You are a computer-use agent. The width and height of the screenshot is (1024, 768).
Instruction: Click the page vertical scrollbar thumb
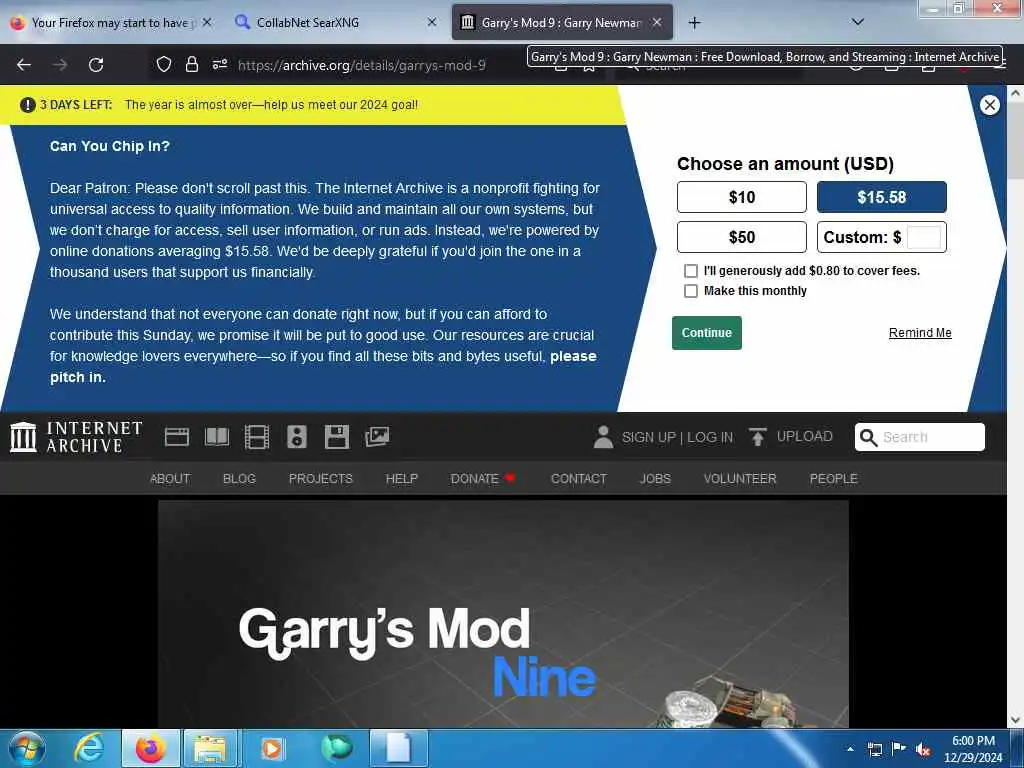click(x=1016, y=142)
